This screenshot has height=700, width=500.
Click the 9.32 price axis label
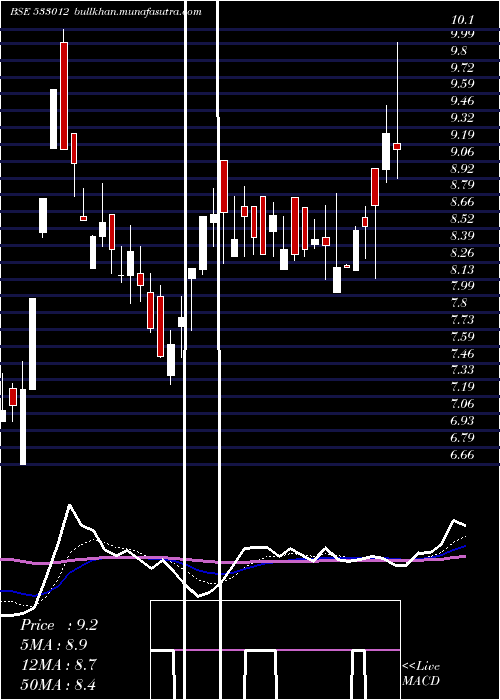coord(462,117)
